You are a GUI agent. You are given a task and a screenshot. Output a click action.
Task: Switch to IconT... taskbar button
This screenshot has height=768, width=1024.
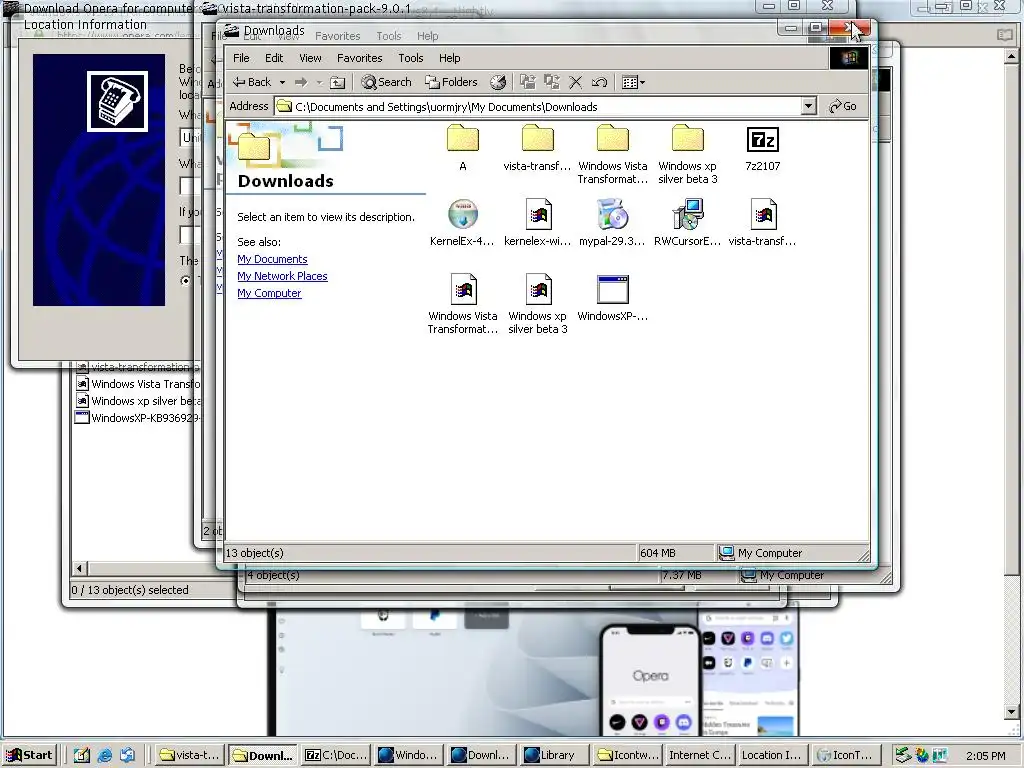[x=848, y=755]
